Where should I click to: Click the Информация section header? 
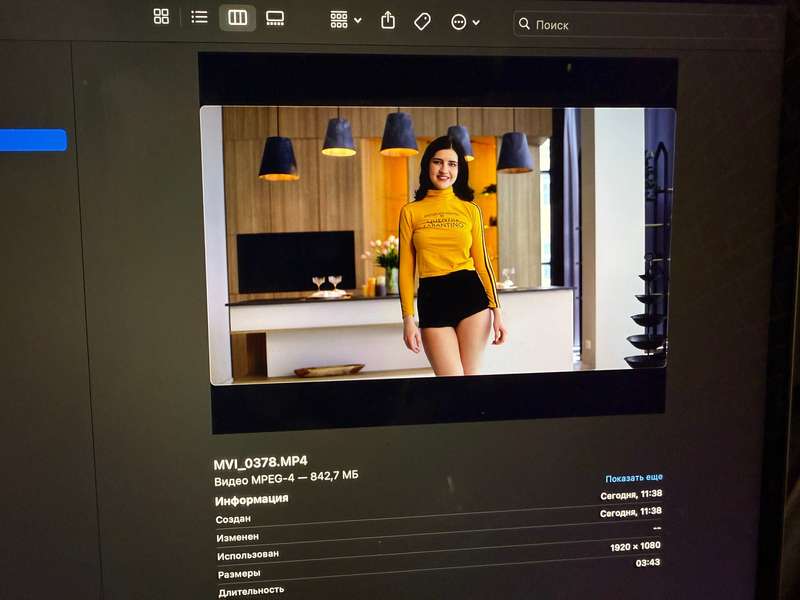pyautogui.click(x=252, y=499)
